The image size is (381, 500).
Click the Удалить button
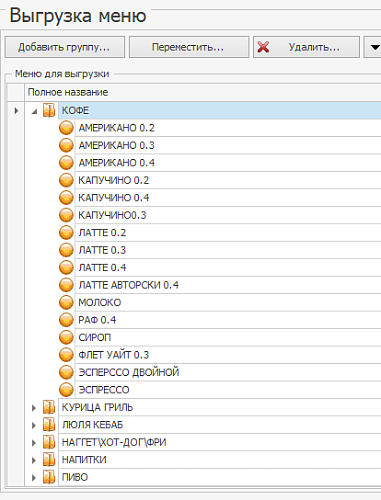point(306,47)
